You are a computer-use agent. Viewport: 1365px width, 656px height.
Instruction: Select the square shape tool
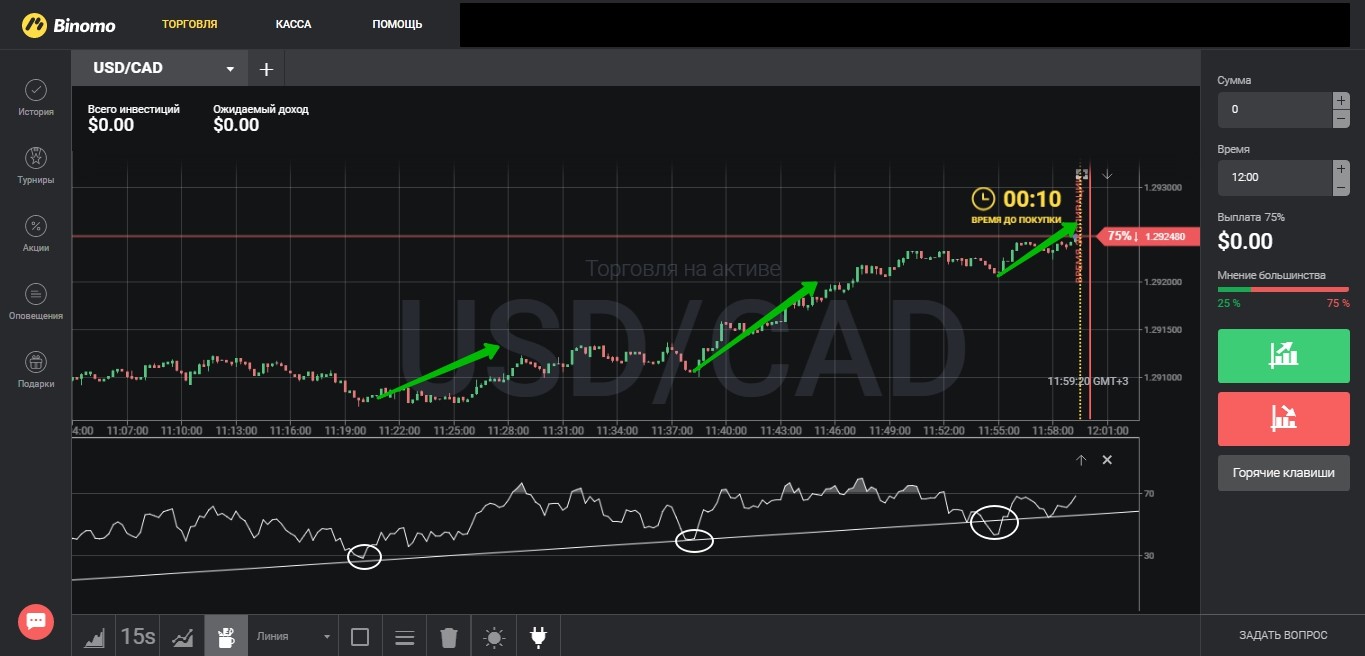click(x=360, y=637)
